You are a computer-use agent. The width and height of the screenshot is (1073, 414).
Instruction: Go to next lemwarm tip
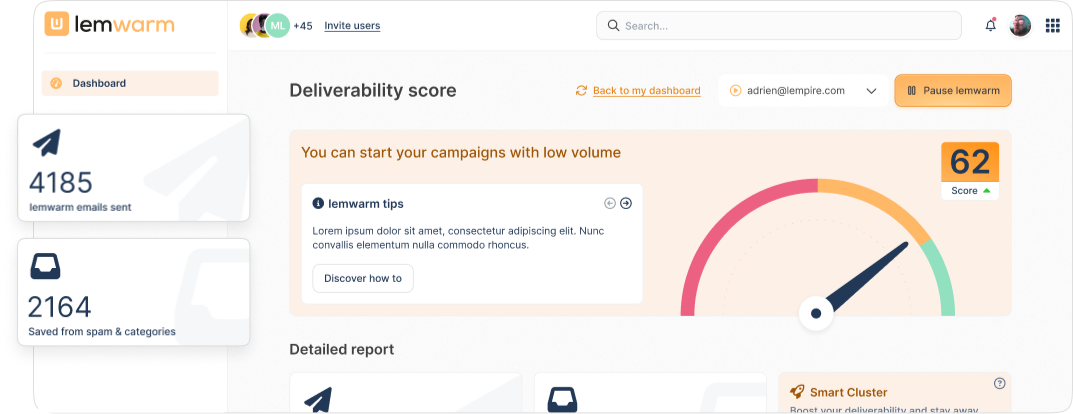(626, 203)
